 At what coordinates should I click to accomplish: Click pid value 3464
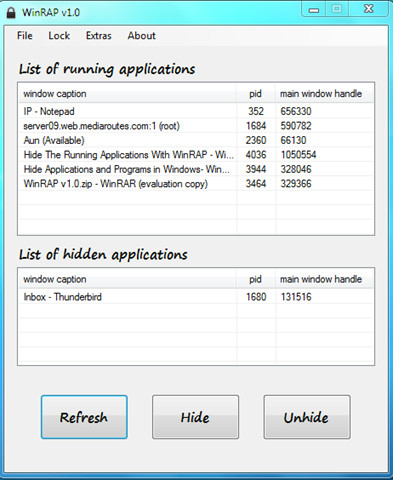[x=256, y=184]
